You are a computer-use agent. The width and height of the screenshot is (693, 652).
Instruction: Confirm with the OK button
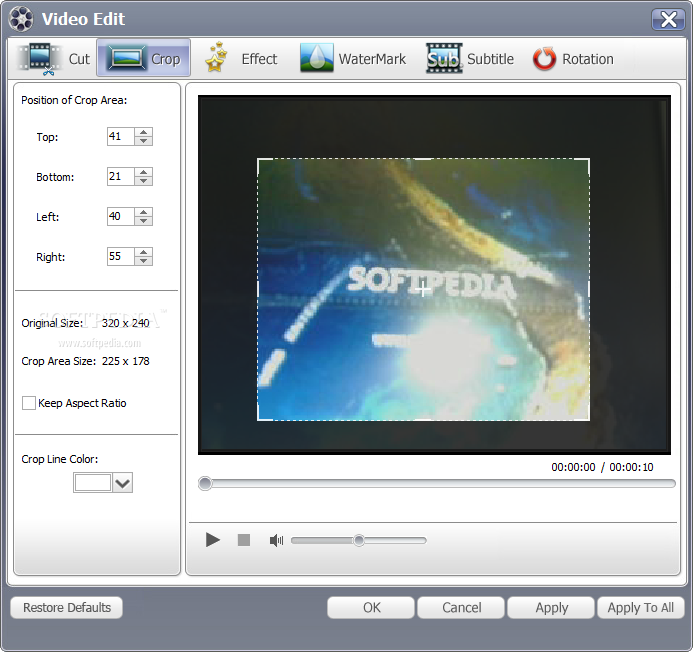pos(371,607)
